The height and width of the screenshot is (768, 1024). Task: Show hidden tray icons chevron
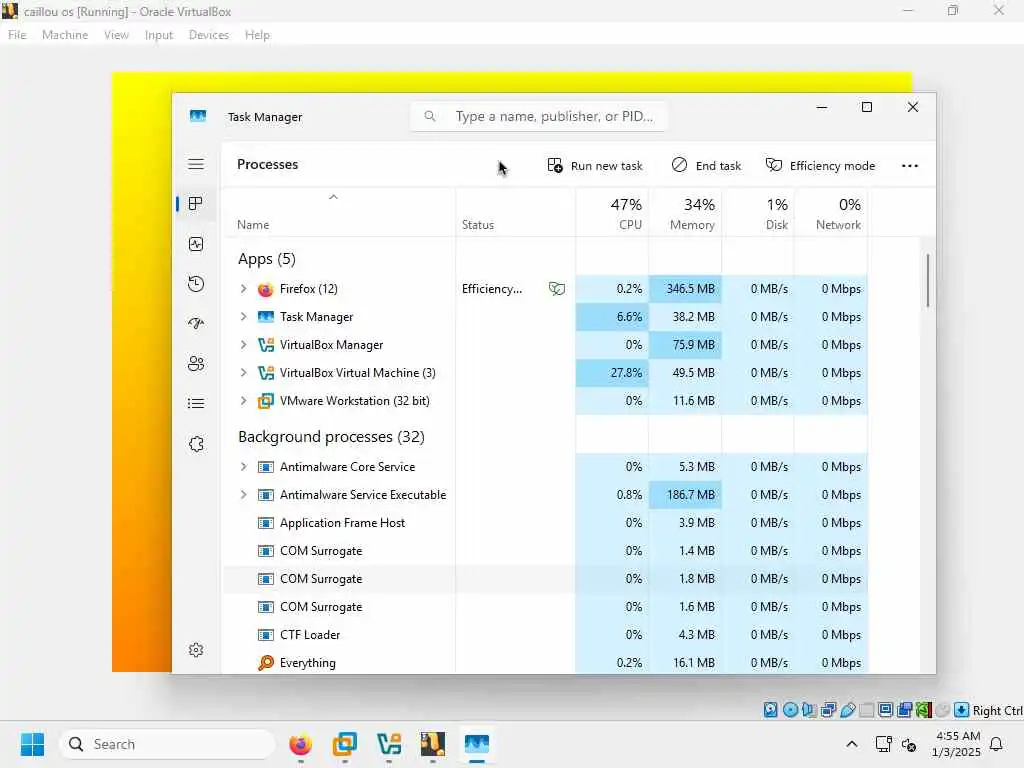(x=852, y=744)
